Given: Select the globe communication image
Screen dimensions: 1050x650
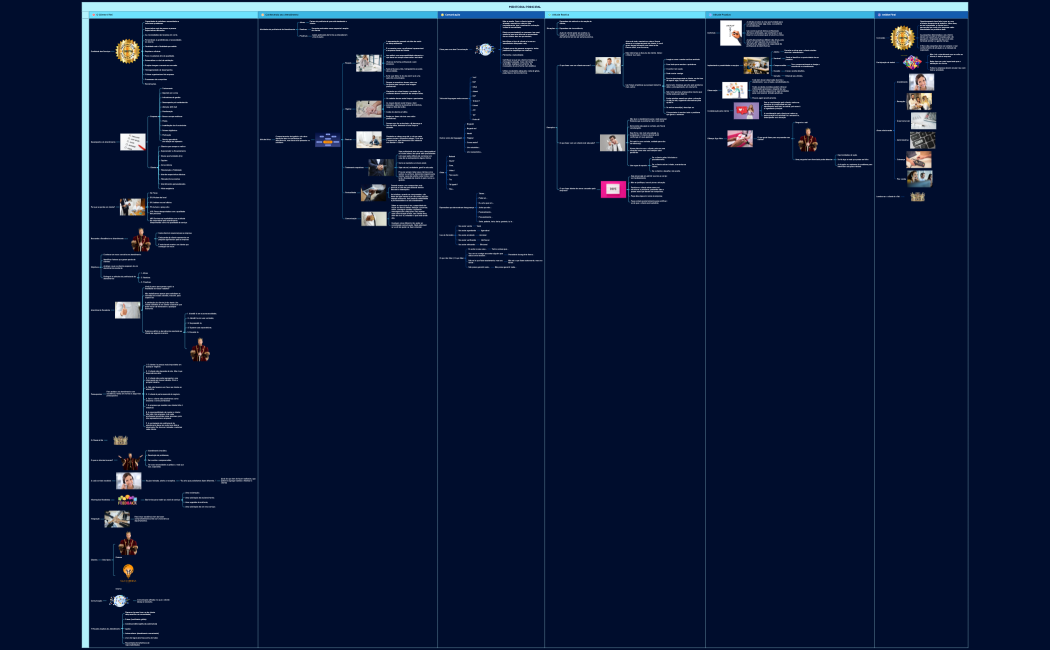Looking at the screenshot, I should tap(485, 50).
